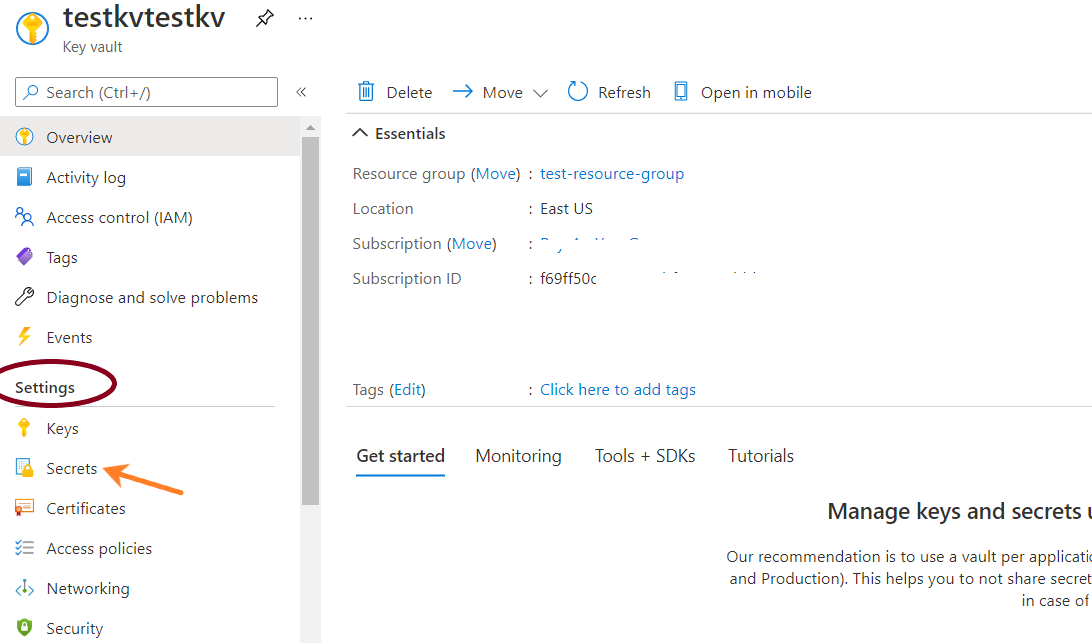The height and width of the screenshot is (643, 1092).
Task: Go to Events in the sidebar
Action: point(69,338)
